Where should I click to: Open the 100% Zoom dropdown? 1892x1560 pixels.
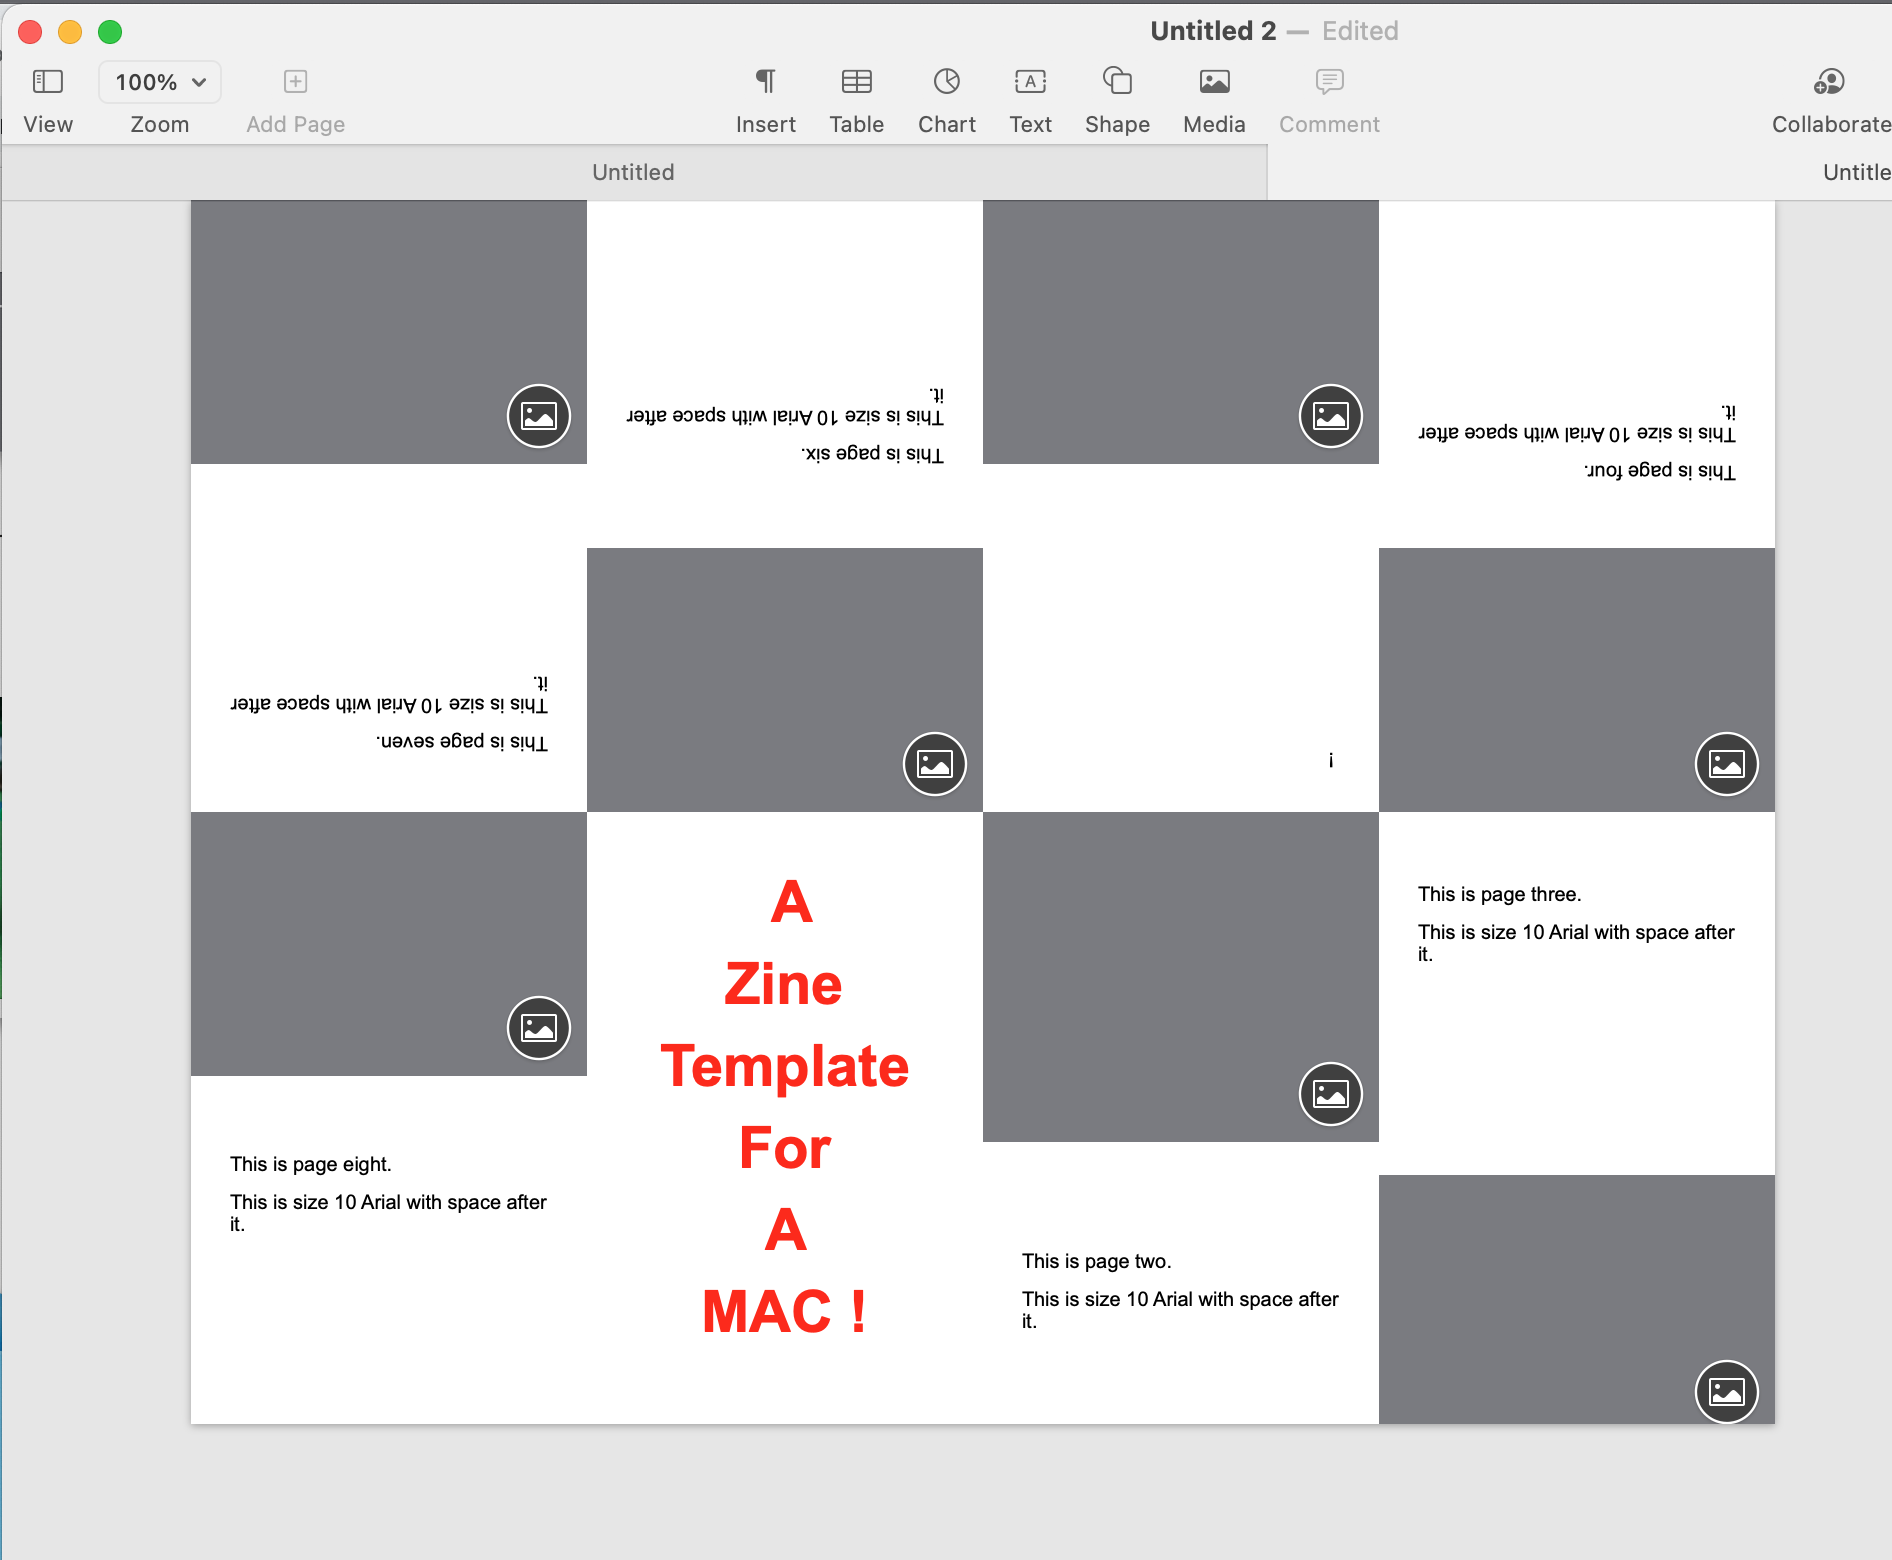(x=160, y=82)
